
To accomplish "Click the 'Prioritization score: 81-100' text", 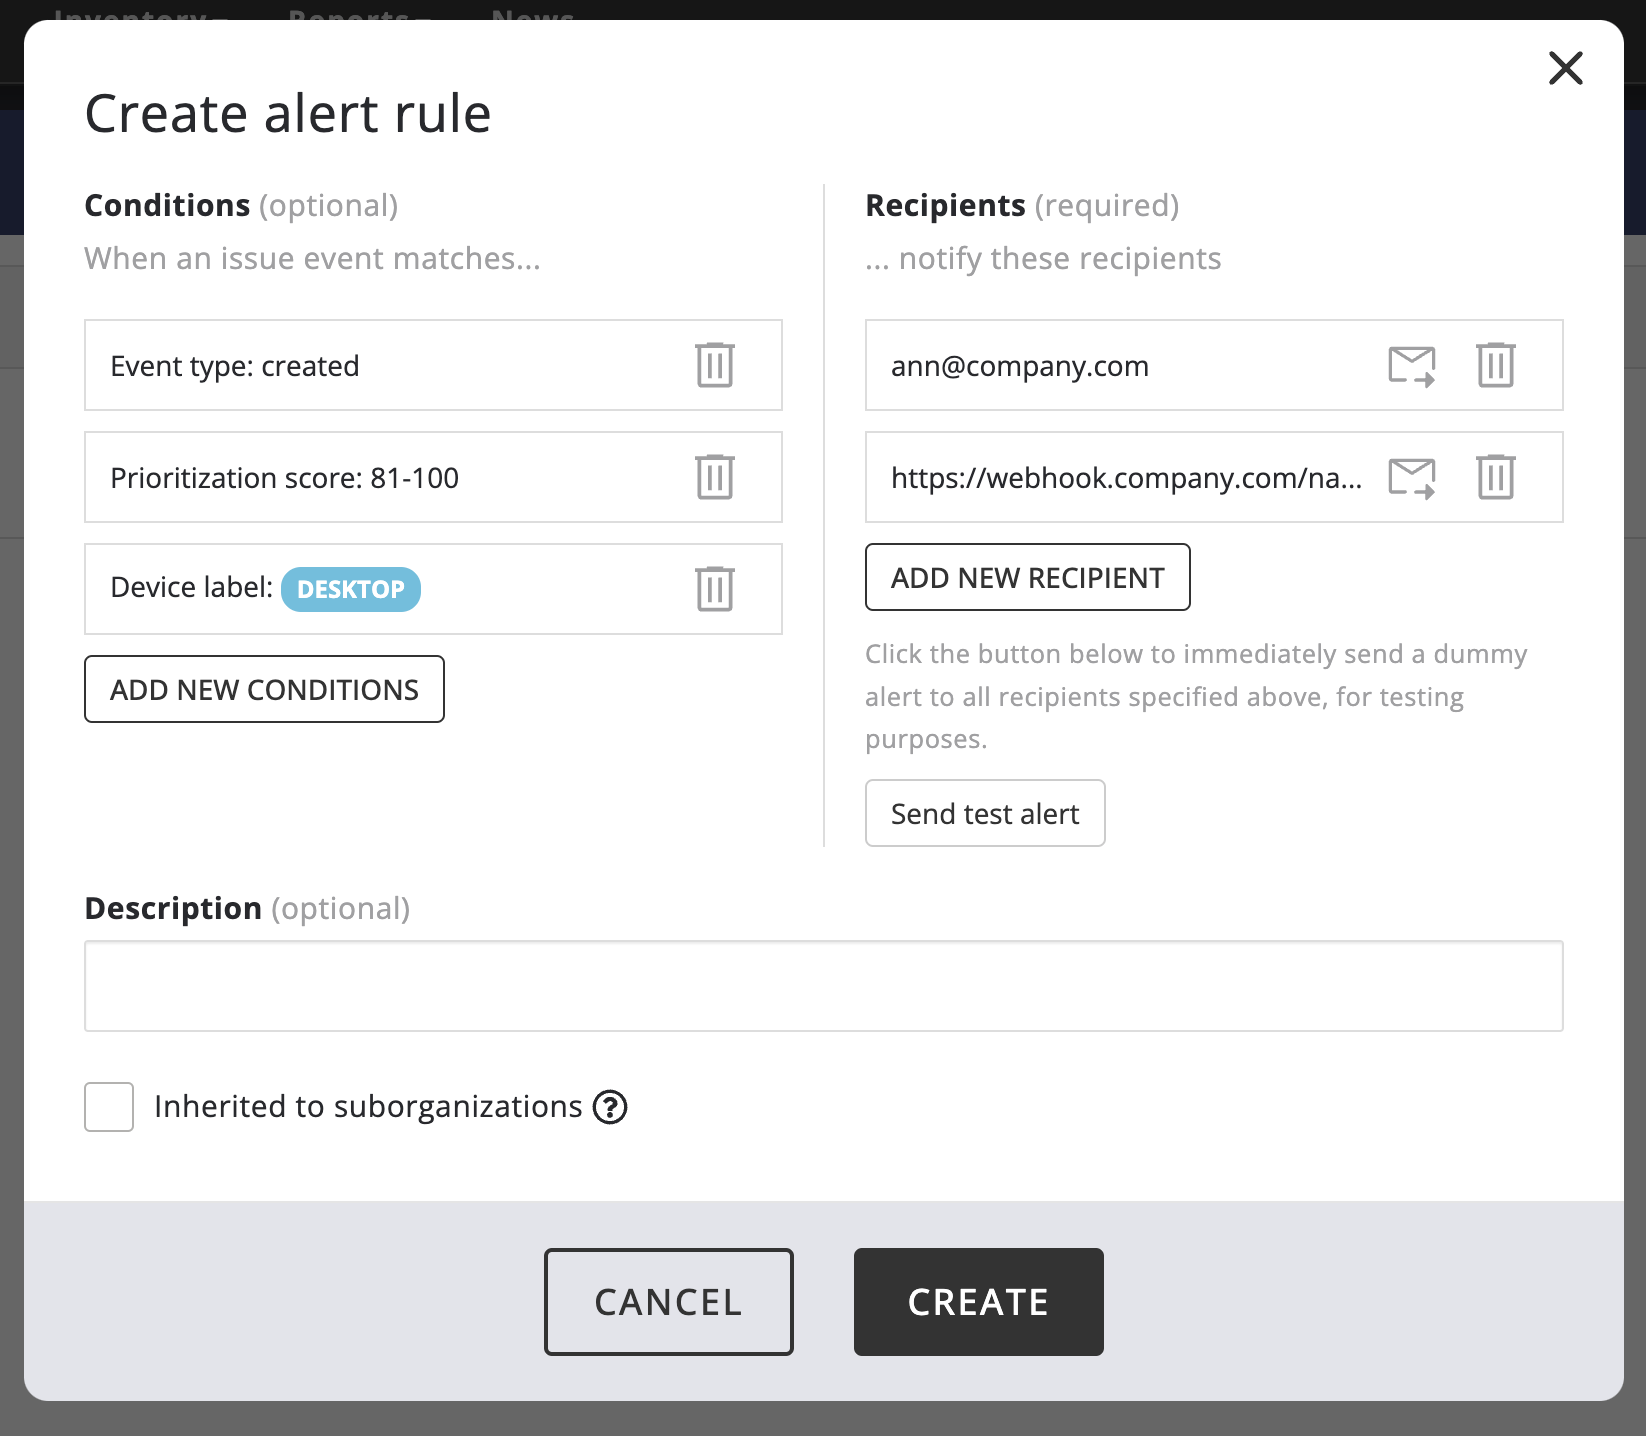I will tap(285, 478).
